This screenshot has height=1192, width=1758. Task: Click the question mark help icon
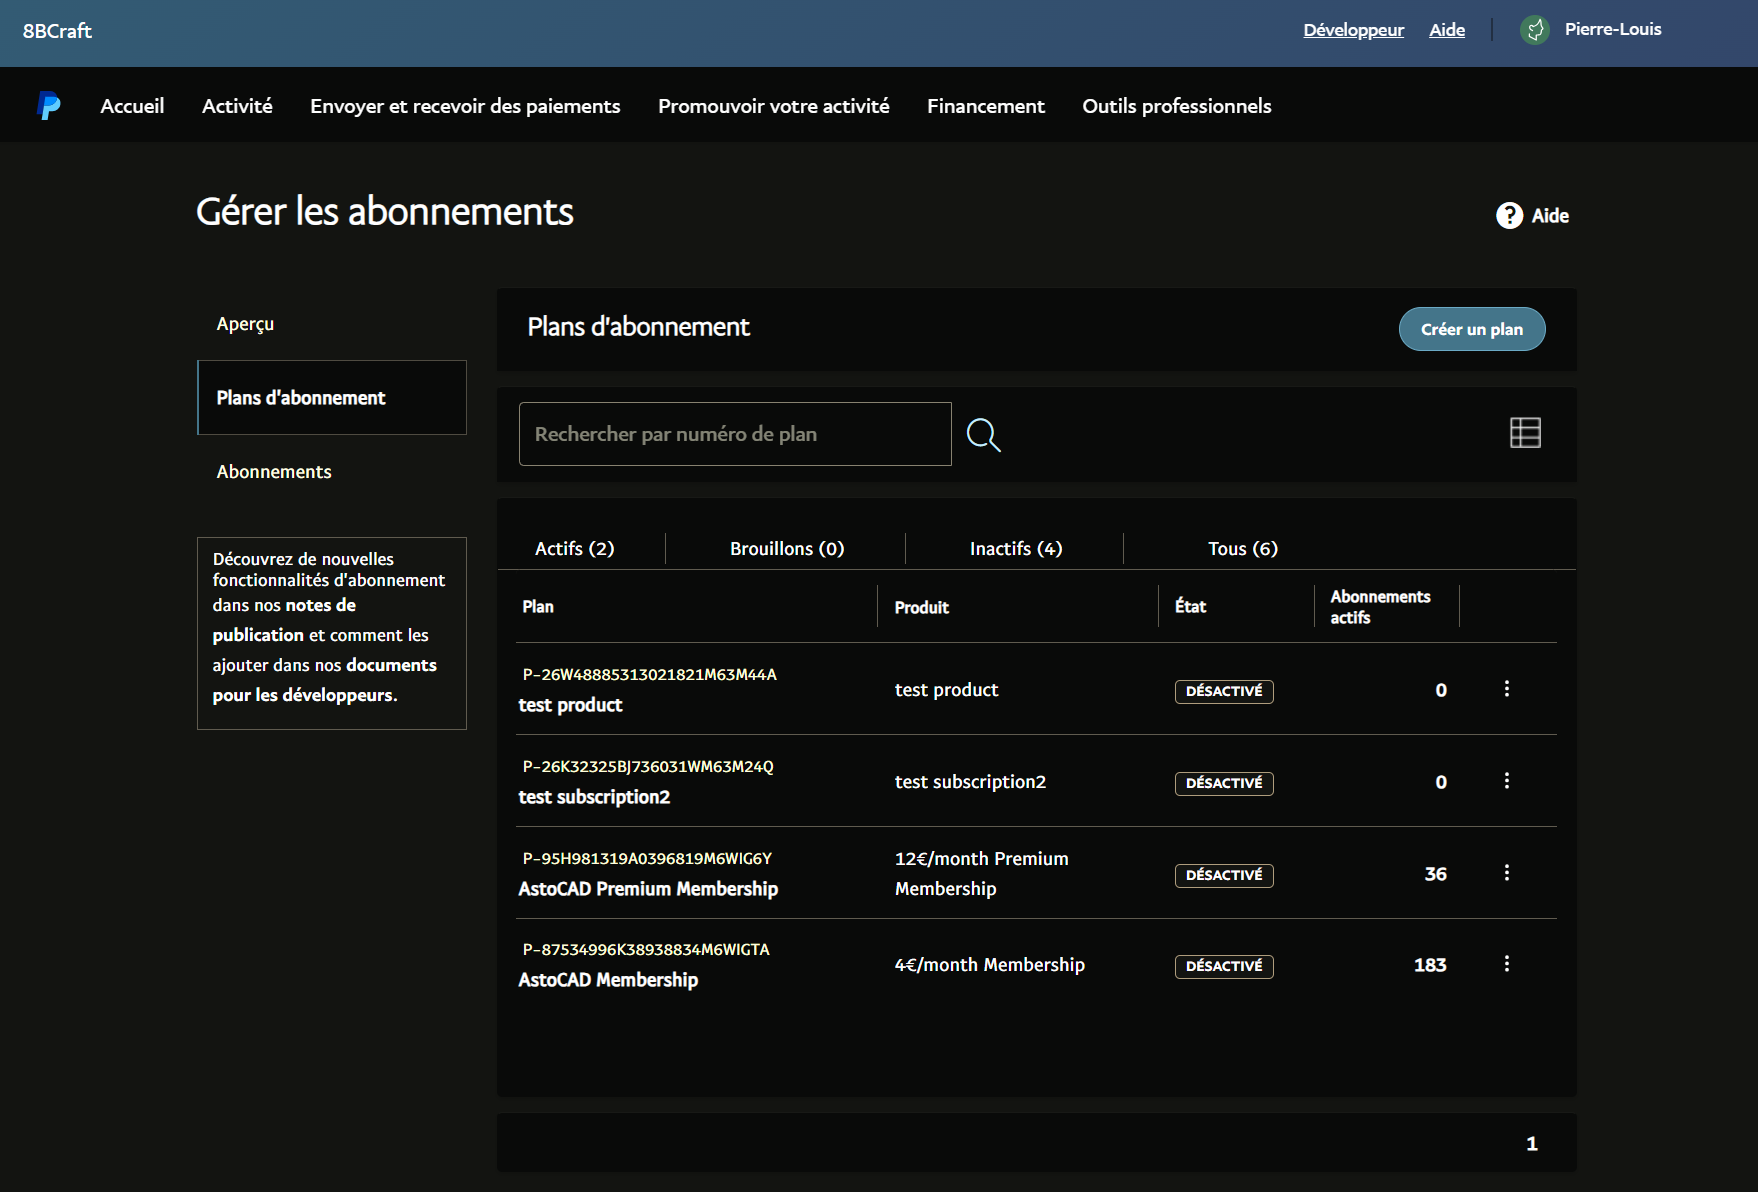point(1509,215)
